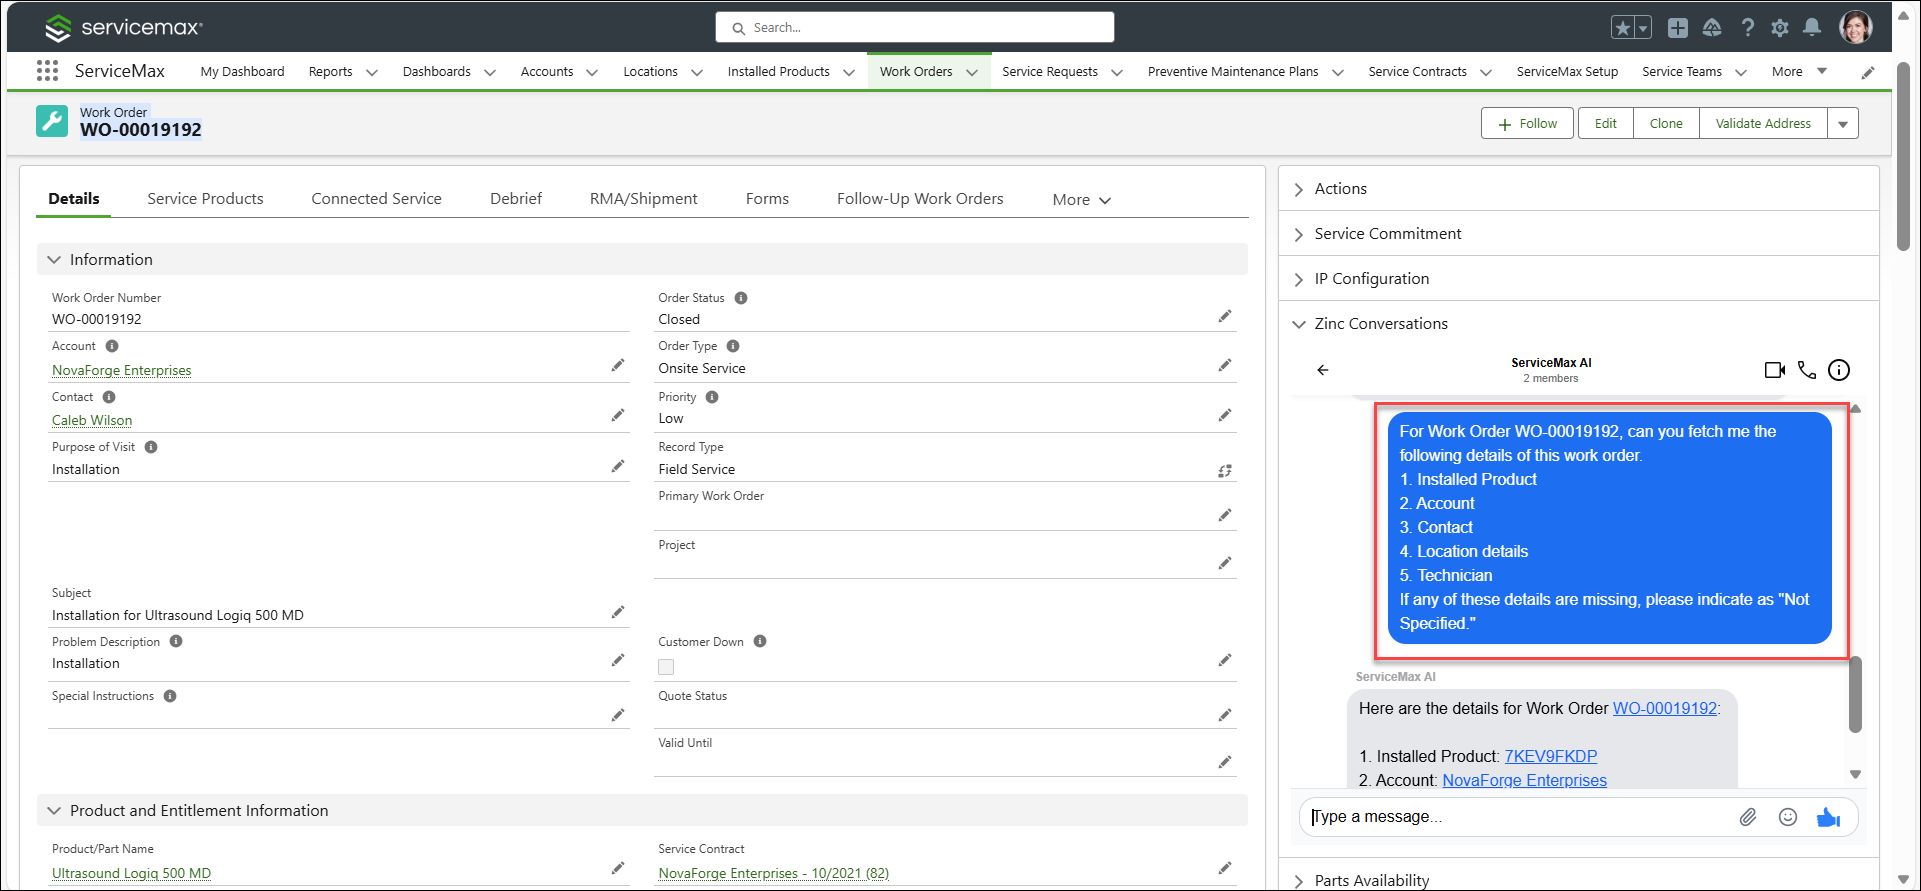Open the tabs More dropdown
Screen dimensions: 1921x891
[x=1082, y=200]
